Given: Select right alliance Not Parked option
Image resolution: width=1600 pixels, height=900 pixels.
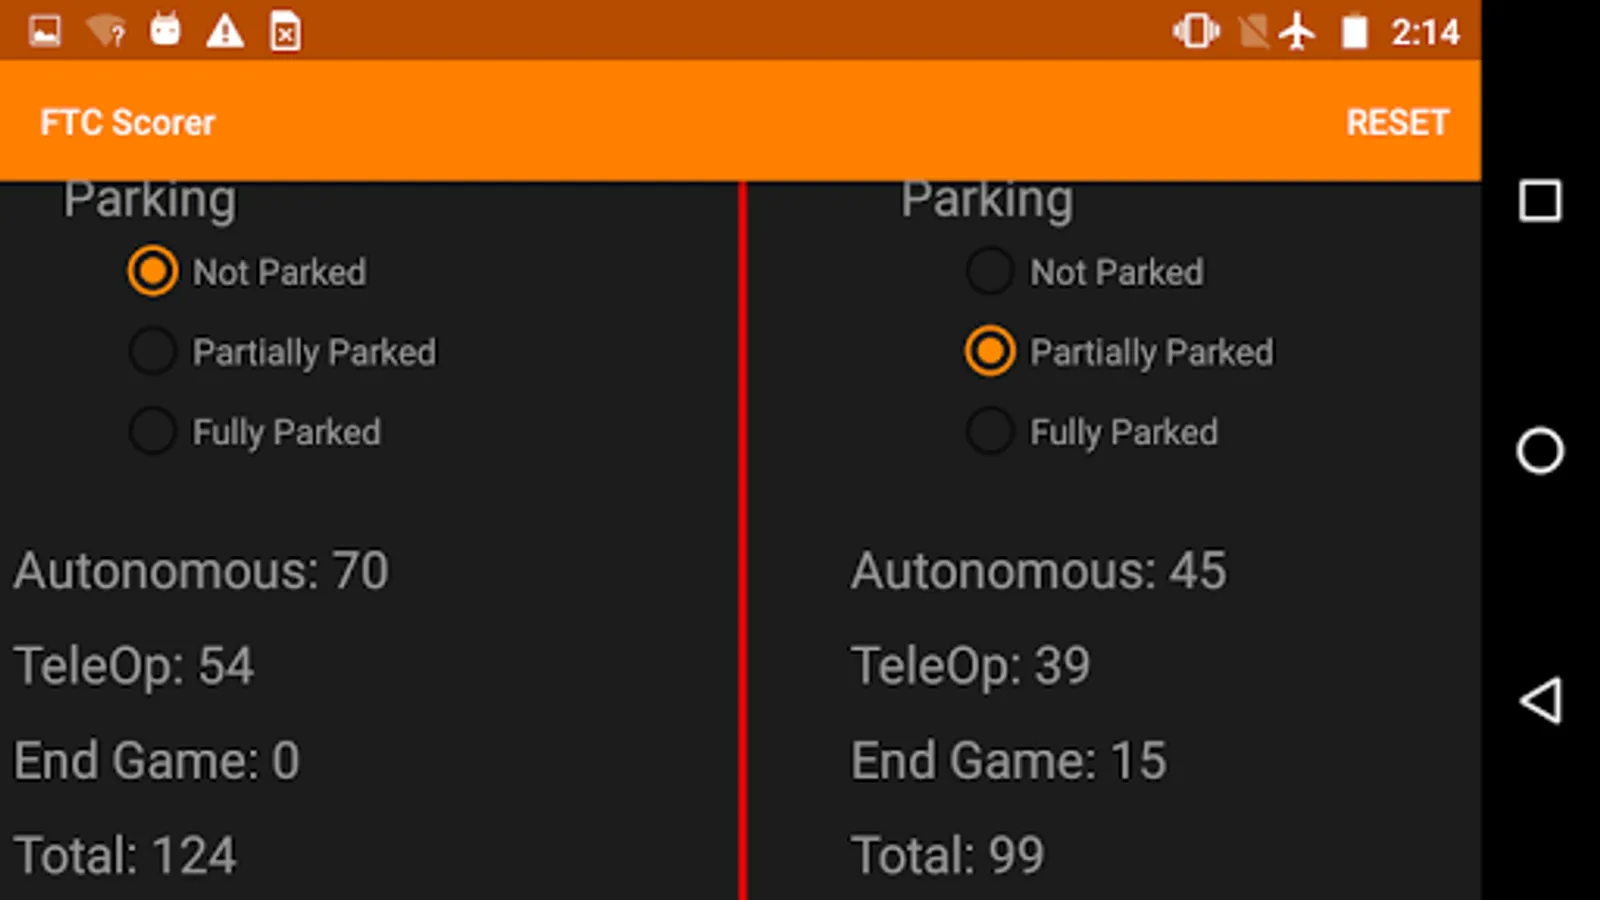Looking at the screenshot, I should (x=990, y=271).
